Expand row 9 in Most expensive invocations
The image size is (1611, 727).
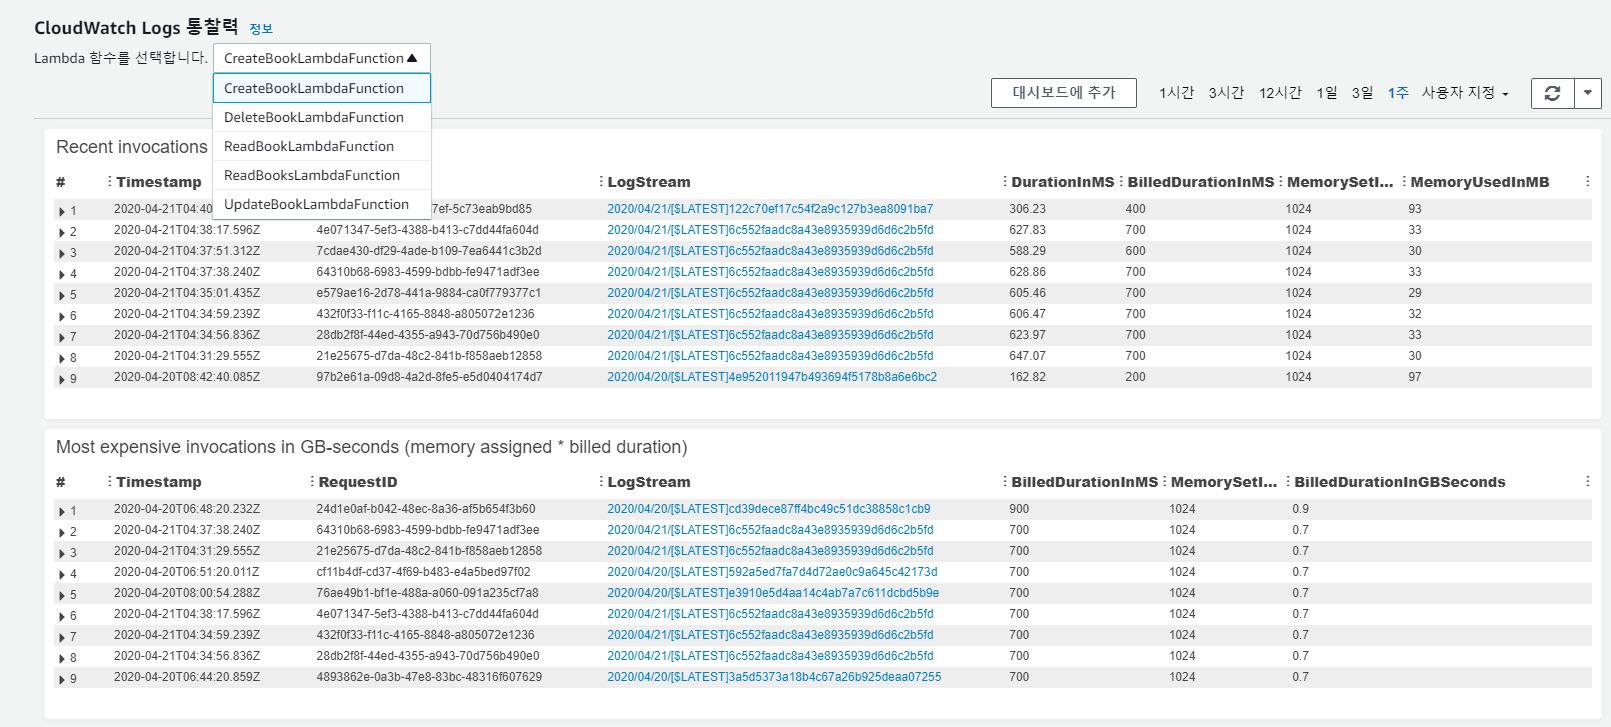pos(62,679)
